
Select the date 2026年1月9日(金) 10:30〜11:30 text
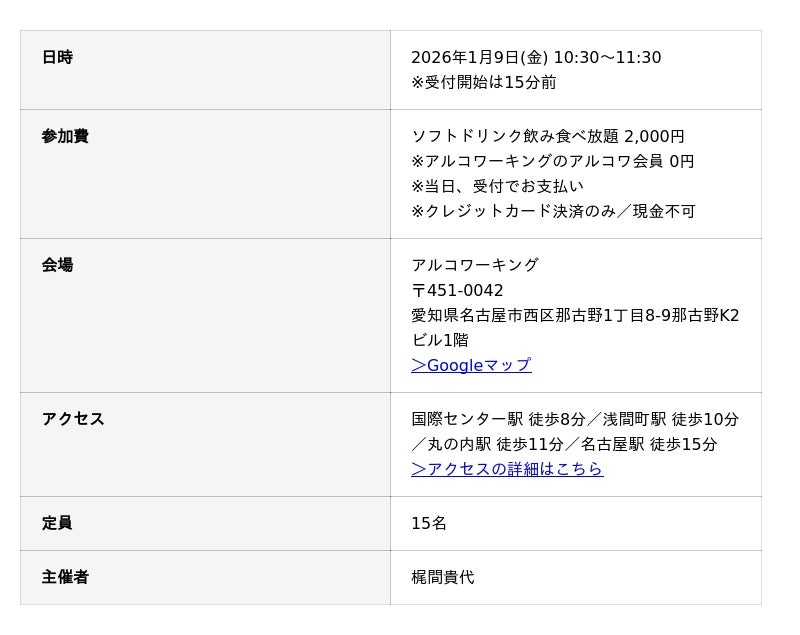click(536, 58)
